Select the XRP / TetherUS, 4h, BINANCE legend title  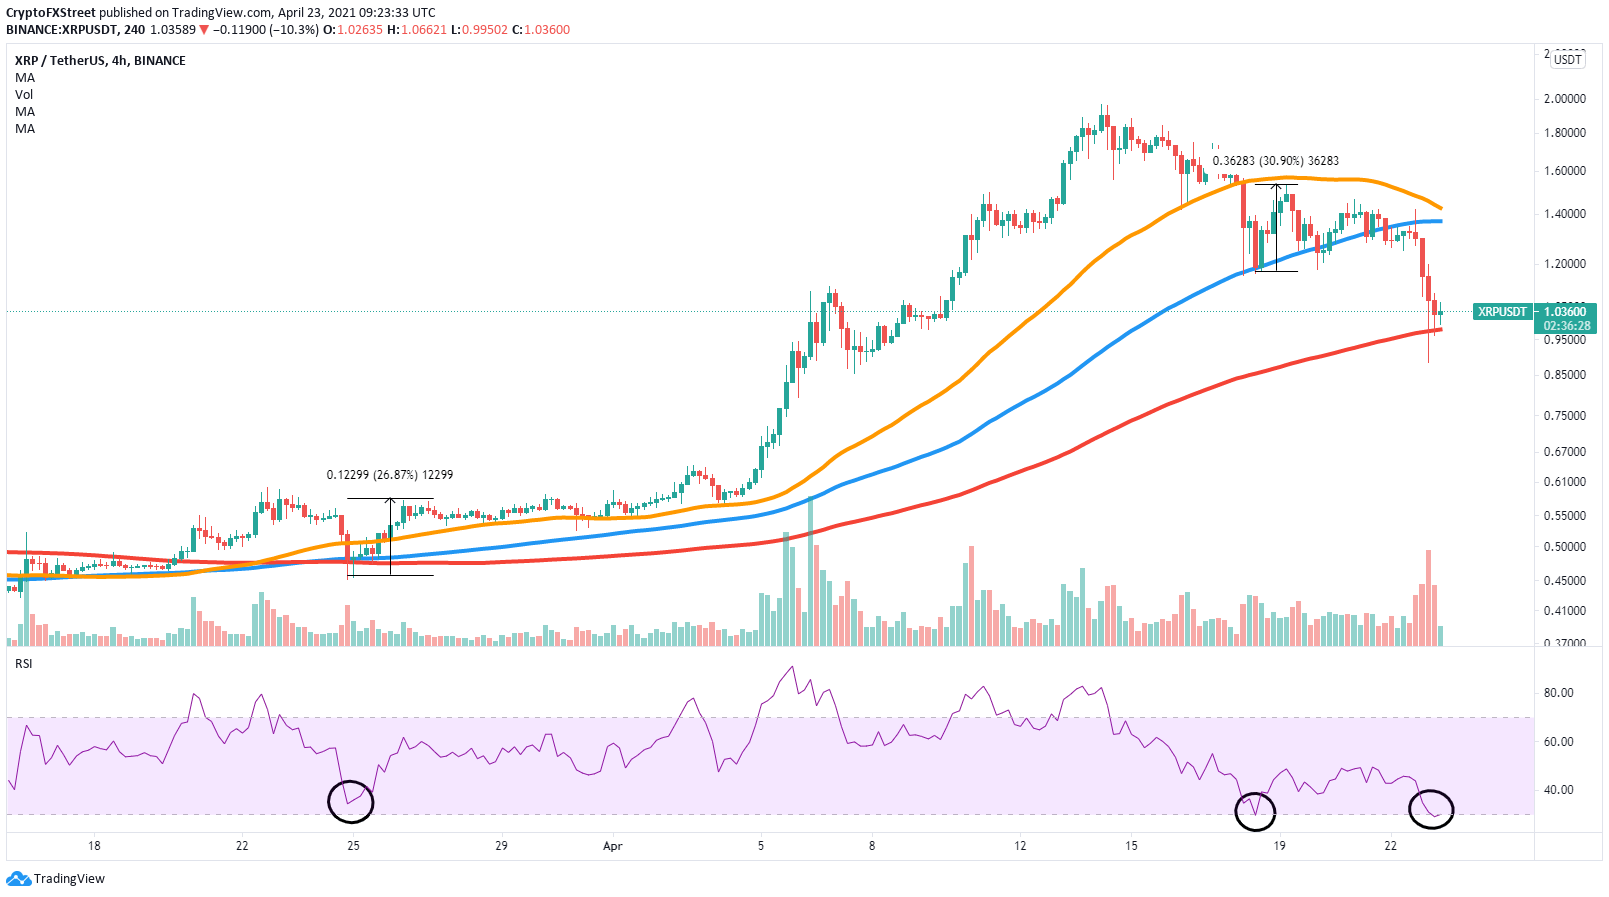[x=100, y=60]
